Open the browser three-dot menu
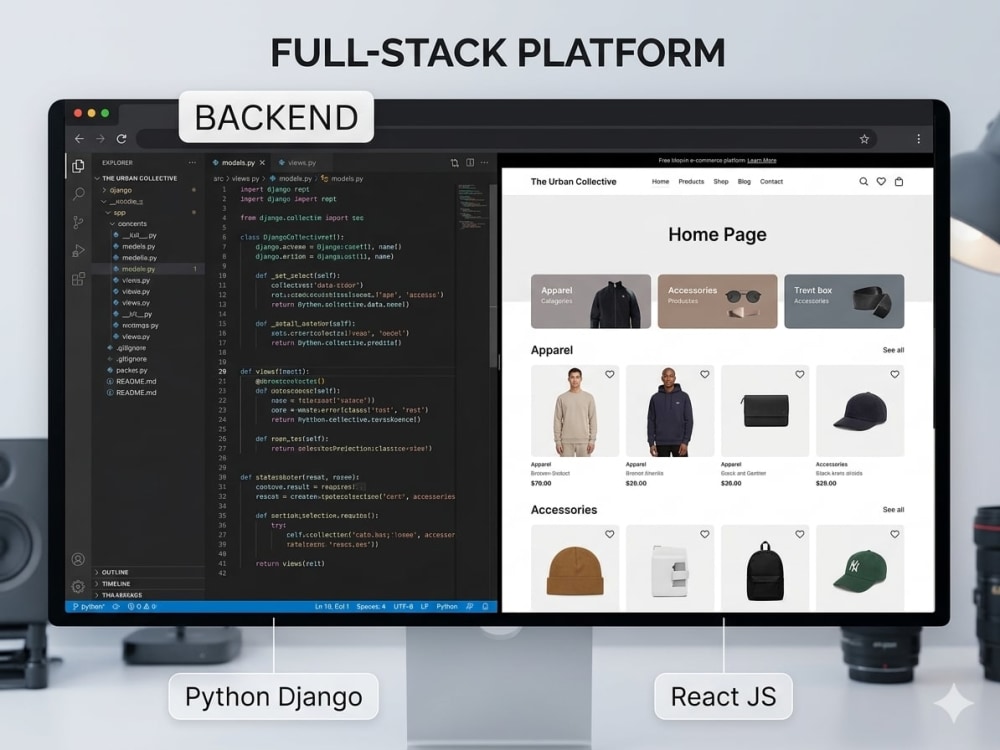Viewport: 1000px width, 750px height. tap(918, 138)
